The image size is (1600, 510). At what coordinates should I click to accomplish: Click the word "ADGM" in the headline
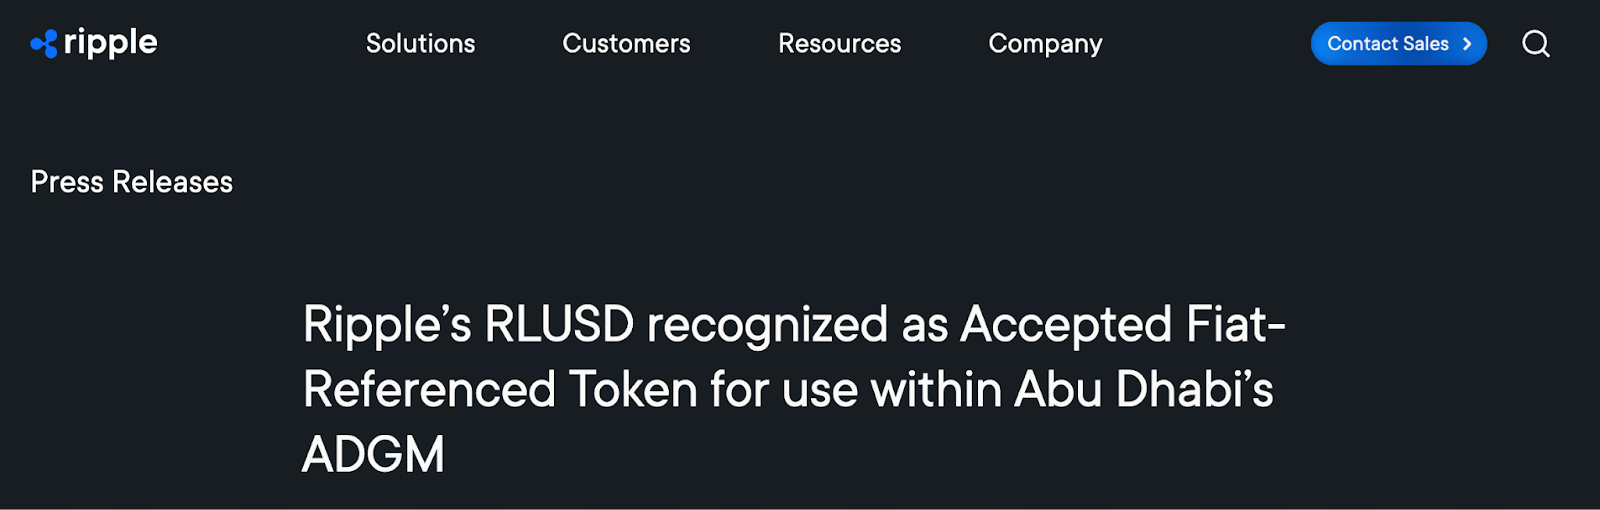coord(373,455)
